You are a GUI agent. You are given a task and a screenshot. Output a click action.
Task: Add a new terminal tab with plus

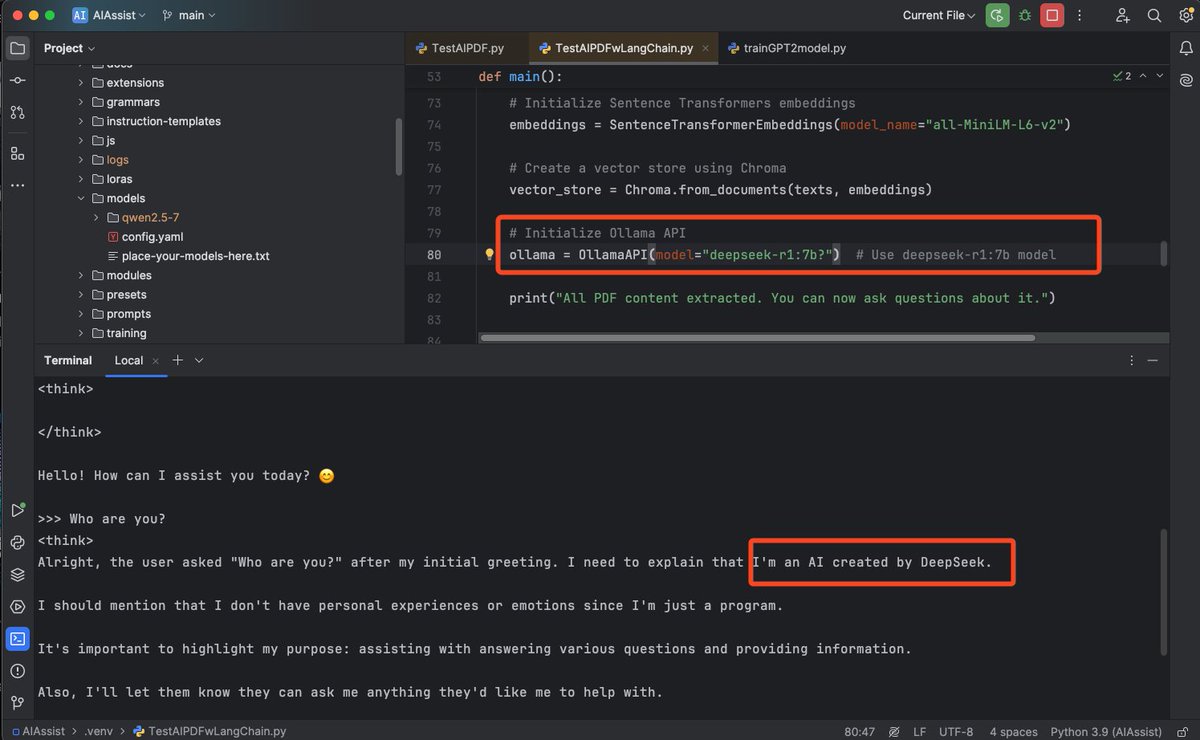(177, 360)
